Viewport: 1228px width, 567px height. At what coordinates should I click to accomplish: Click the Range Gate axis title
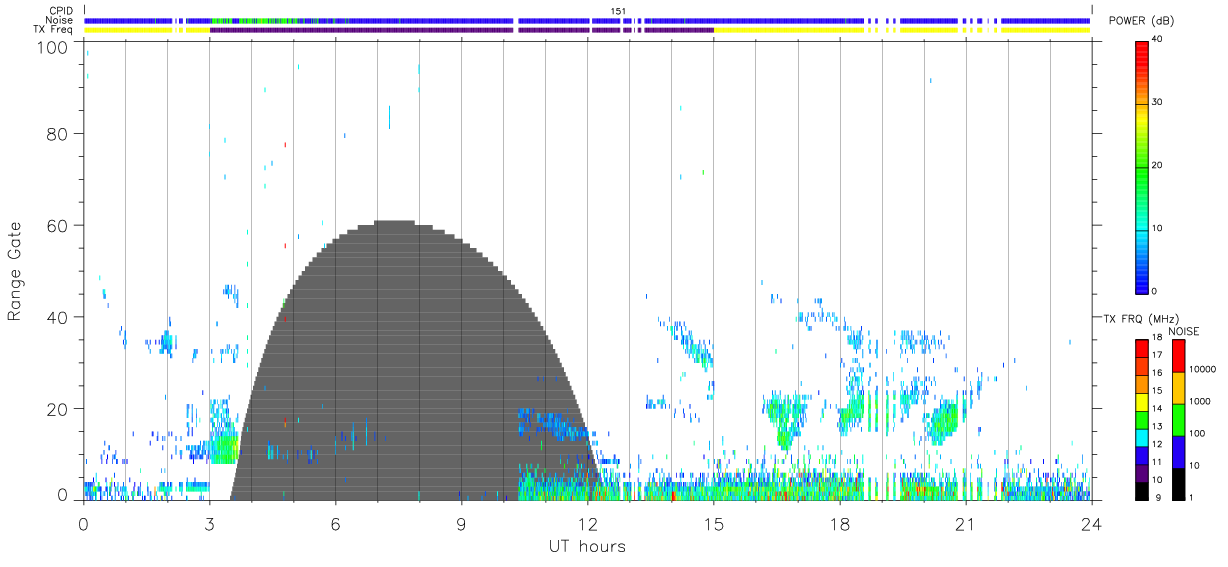tap(15, 271)
